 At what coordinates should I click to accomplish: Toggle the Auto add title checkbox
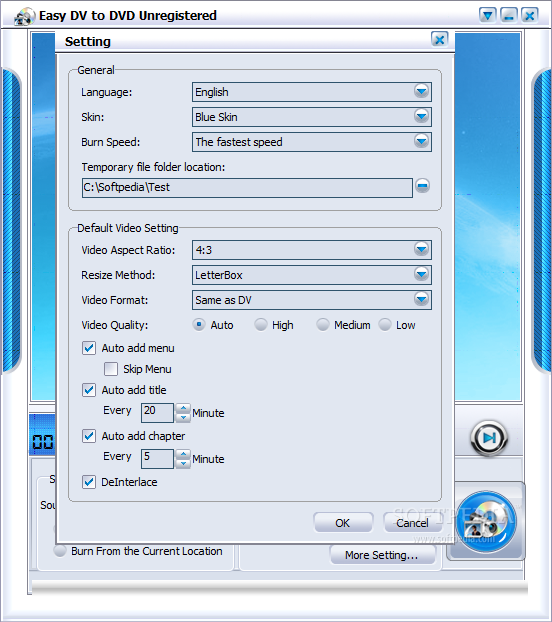pos(89,390)
